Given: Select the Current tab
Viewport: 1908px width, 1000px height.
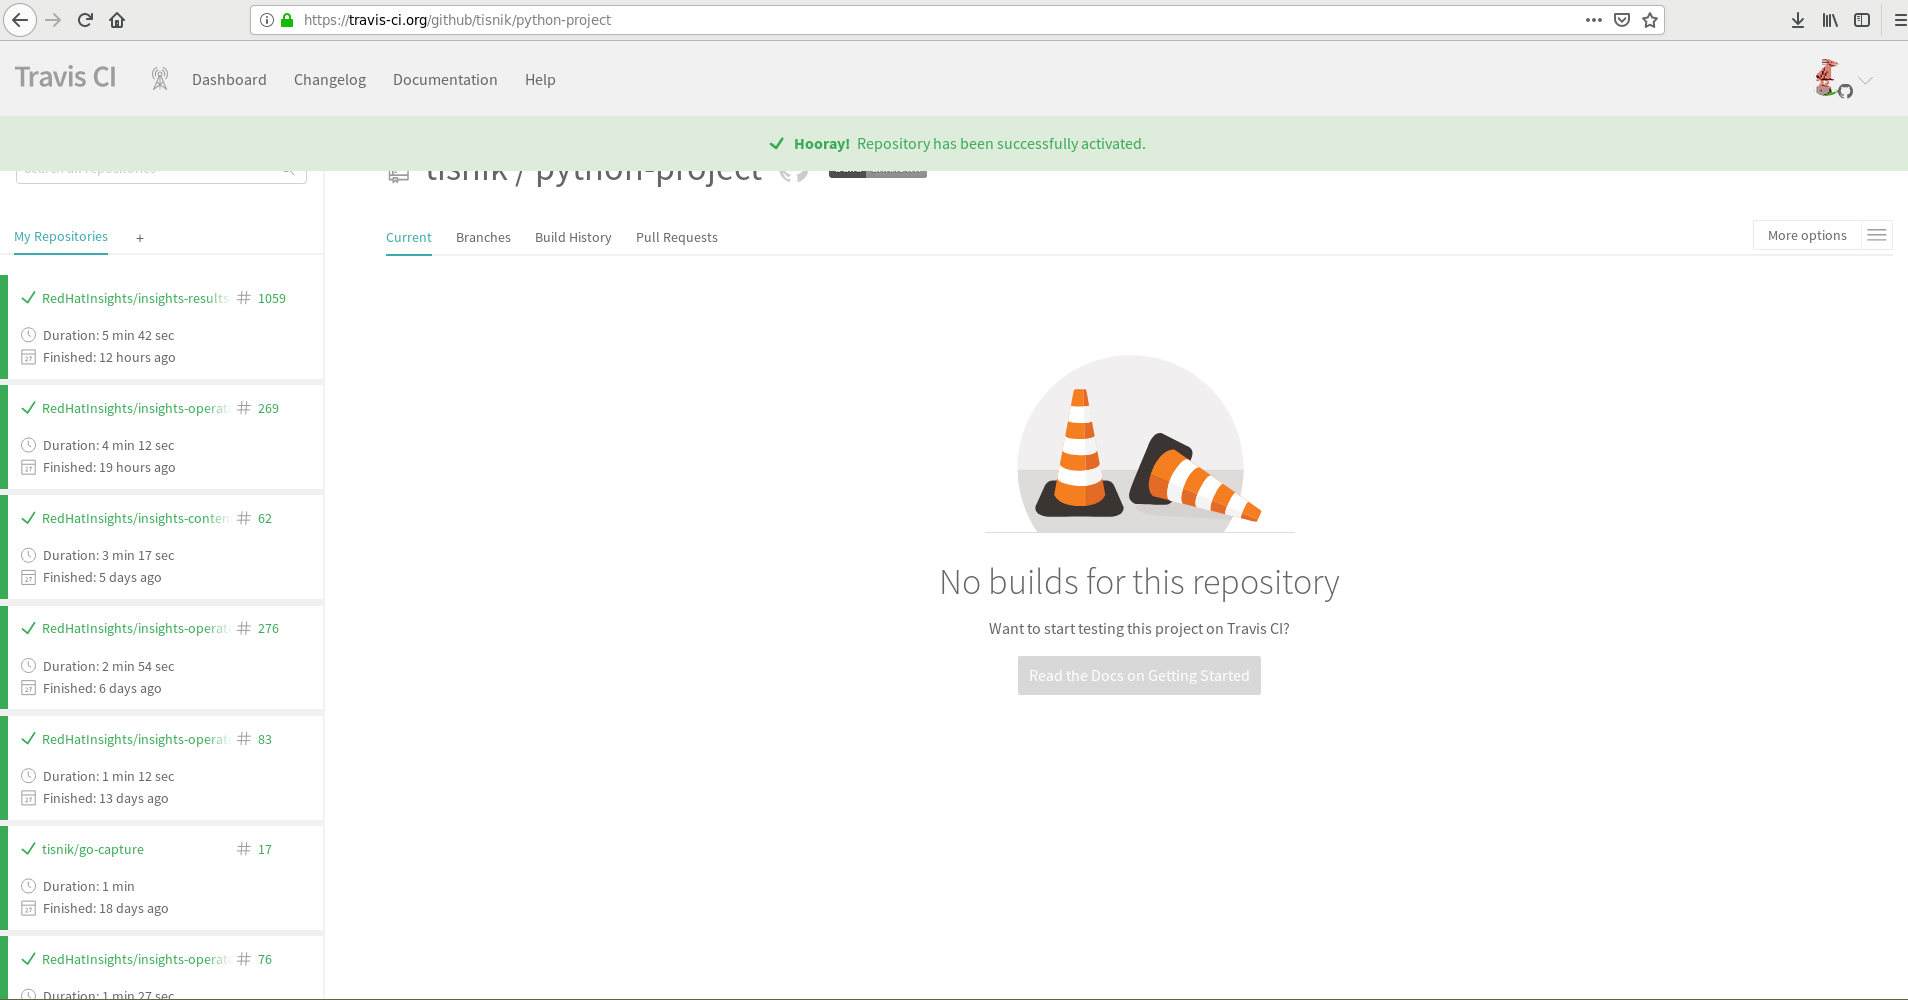Looking at the screenshot, I should [x=409, y=237].
